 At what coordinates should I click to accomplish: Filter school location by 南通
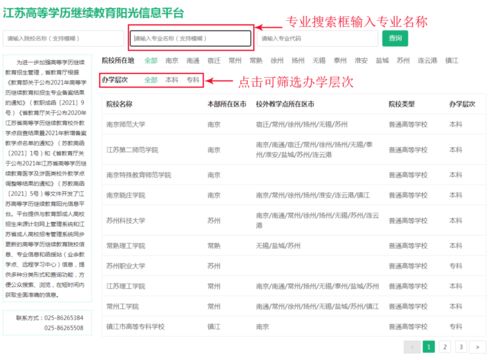tap(193, 60)
